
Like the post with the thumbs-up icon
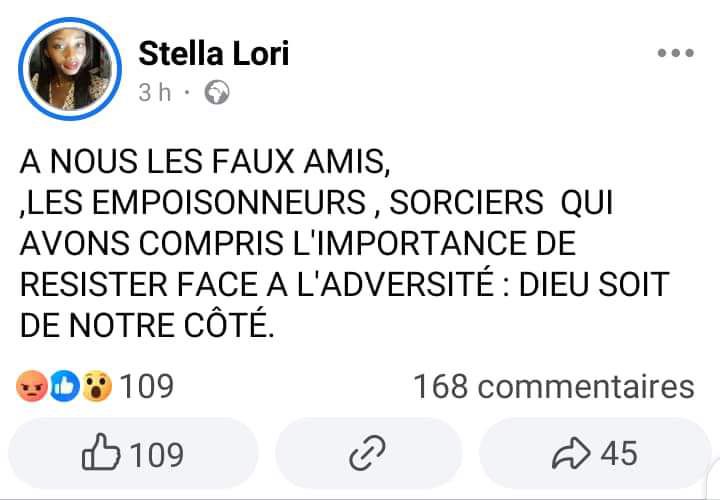(x=100, y=455)
